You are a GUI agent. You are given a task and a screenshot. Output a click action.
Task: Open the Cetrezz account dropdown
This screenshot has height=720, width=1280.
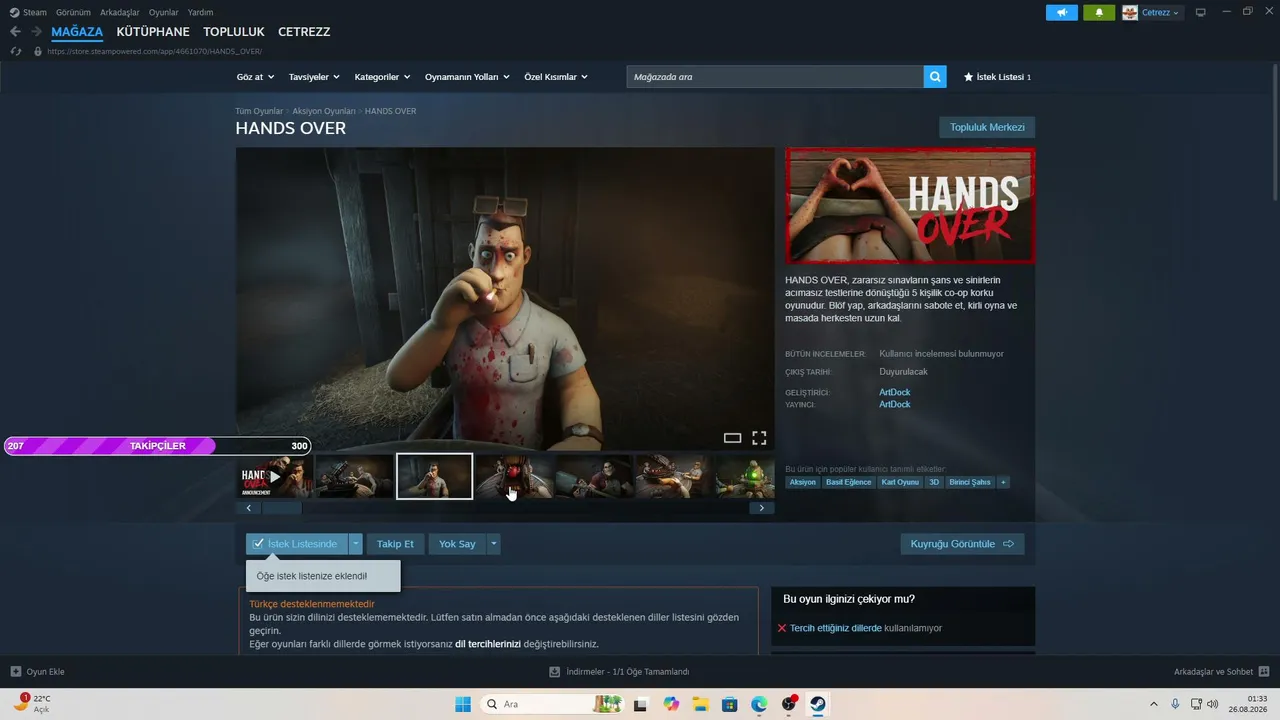click(1161, 12)
